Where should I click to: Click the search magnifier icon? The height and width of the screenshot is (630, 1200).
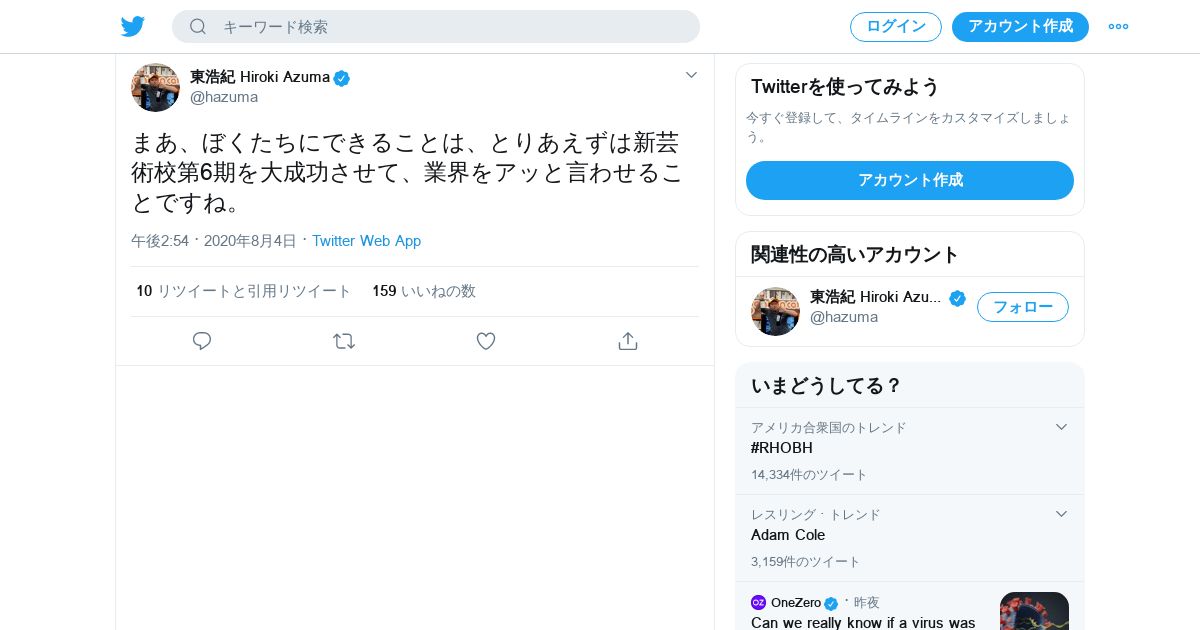(x=198, y=27)
